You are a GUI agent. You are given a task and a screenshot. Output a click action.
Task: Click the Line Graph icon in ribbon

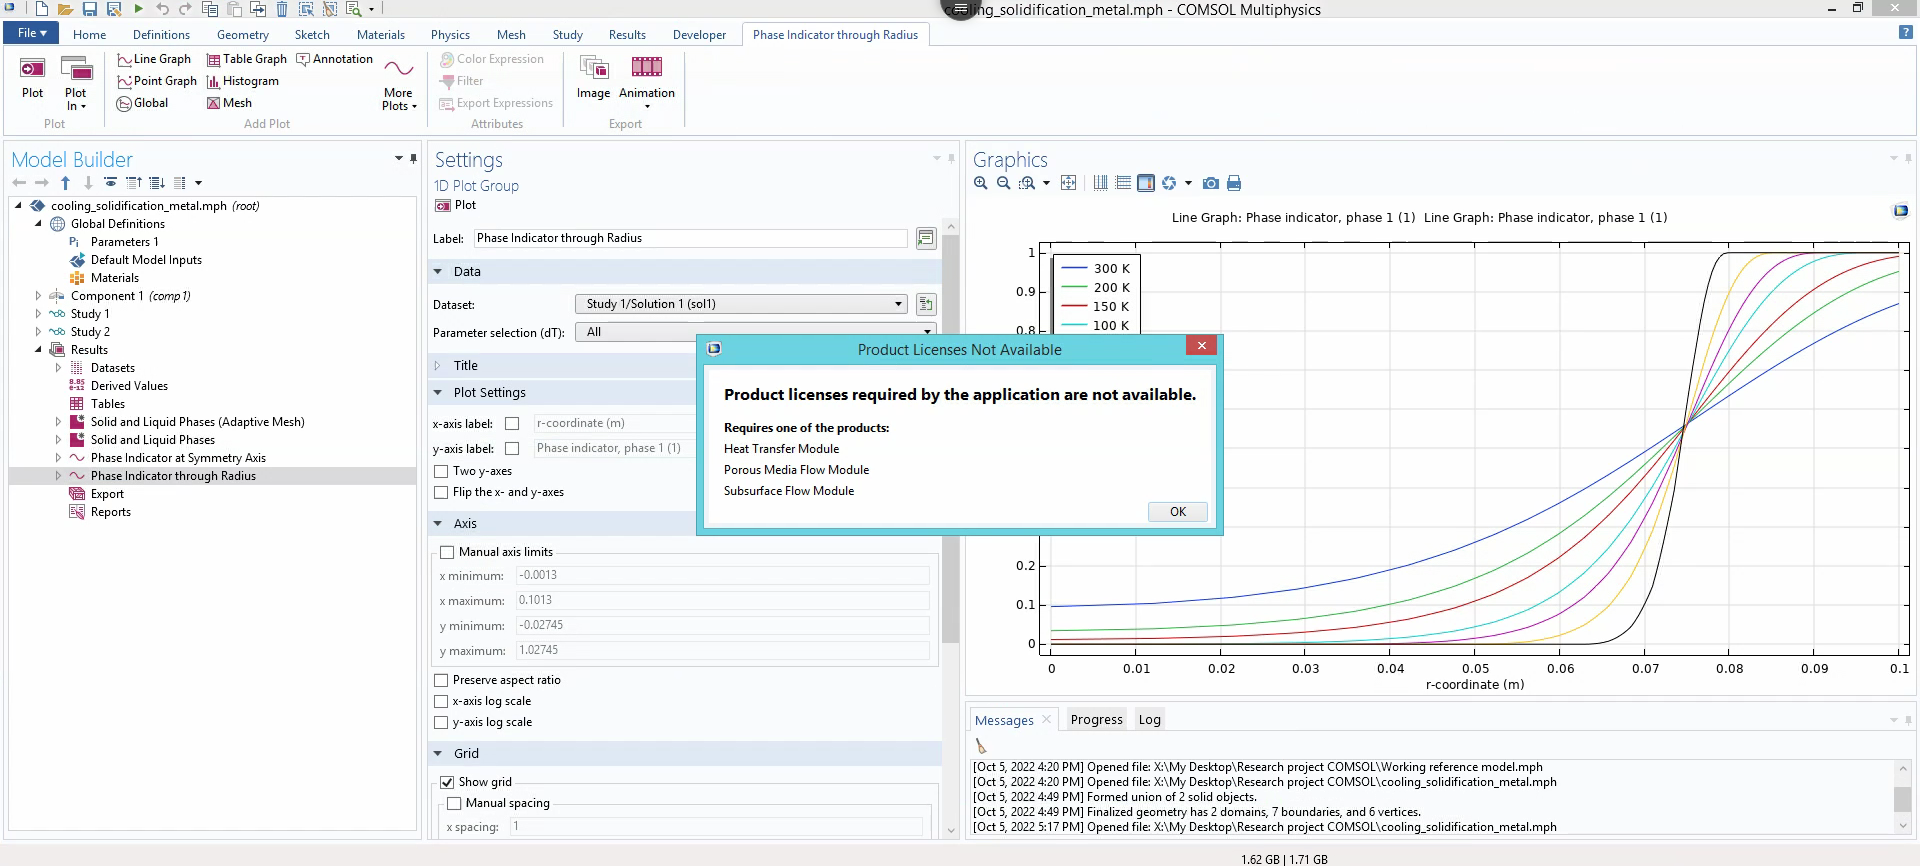tap(125, 60)
